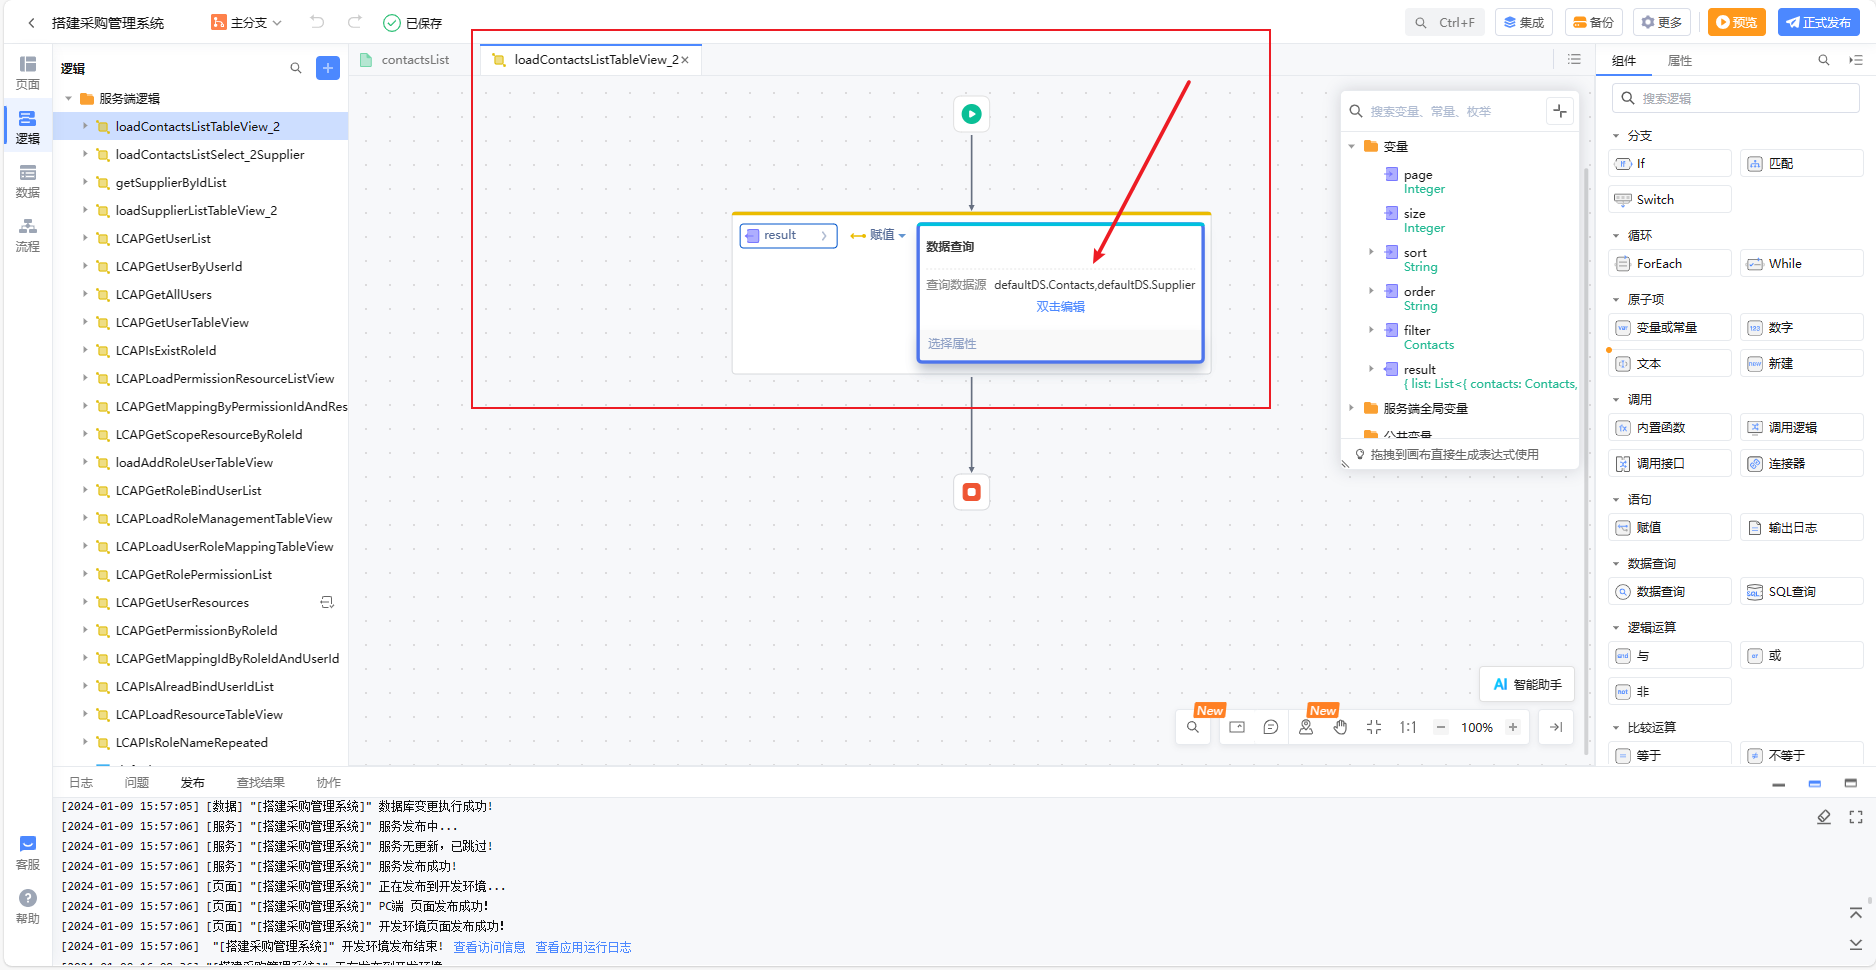Open 问题 tab in bottom panel

pos(137,783)
